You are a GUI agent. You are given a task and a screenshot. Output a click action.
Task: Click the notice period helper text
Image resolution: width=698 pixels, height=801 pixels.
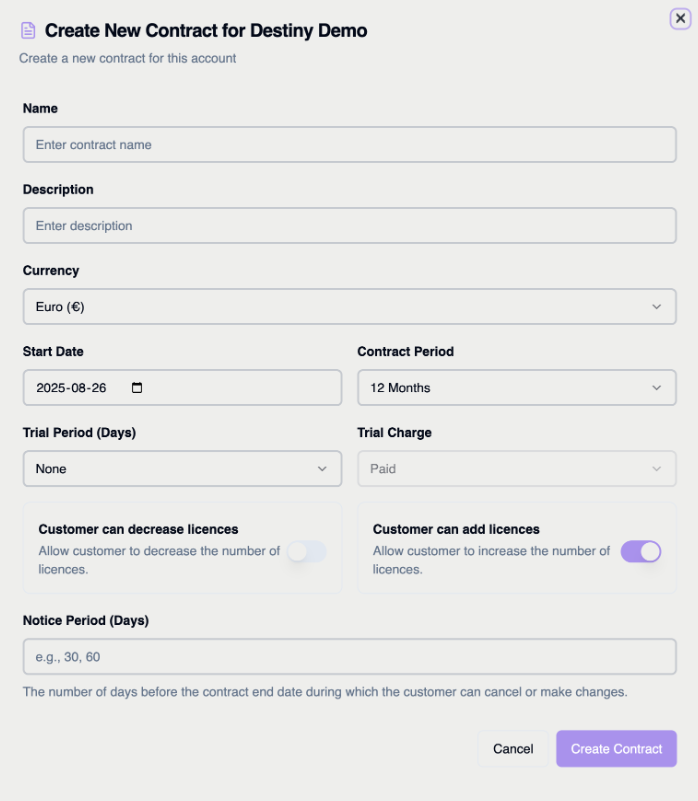[325, 692]
